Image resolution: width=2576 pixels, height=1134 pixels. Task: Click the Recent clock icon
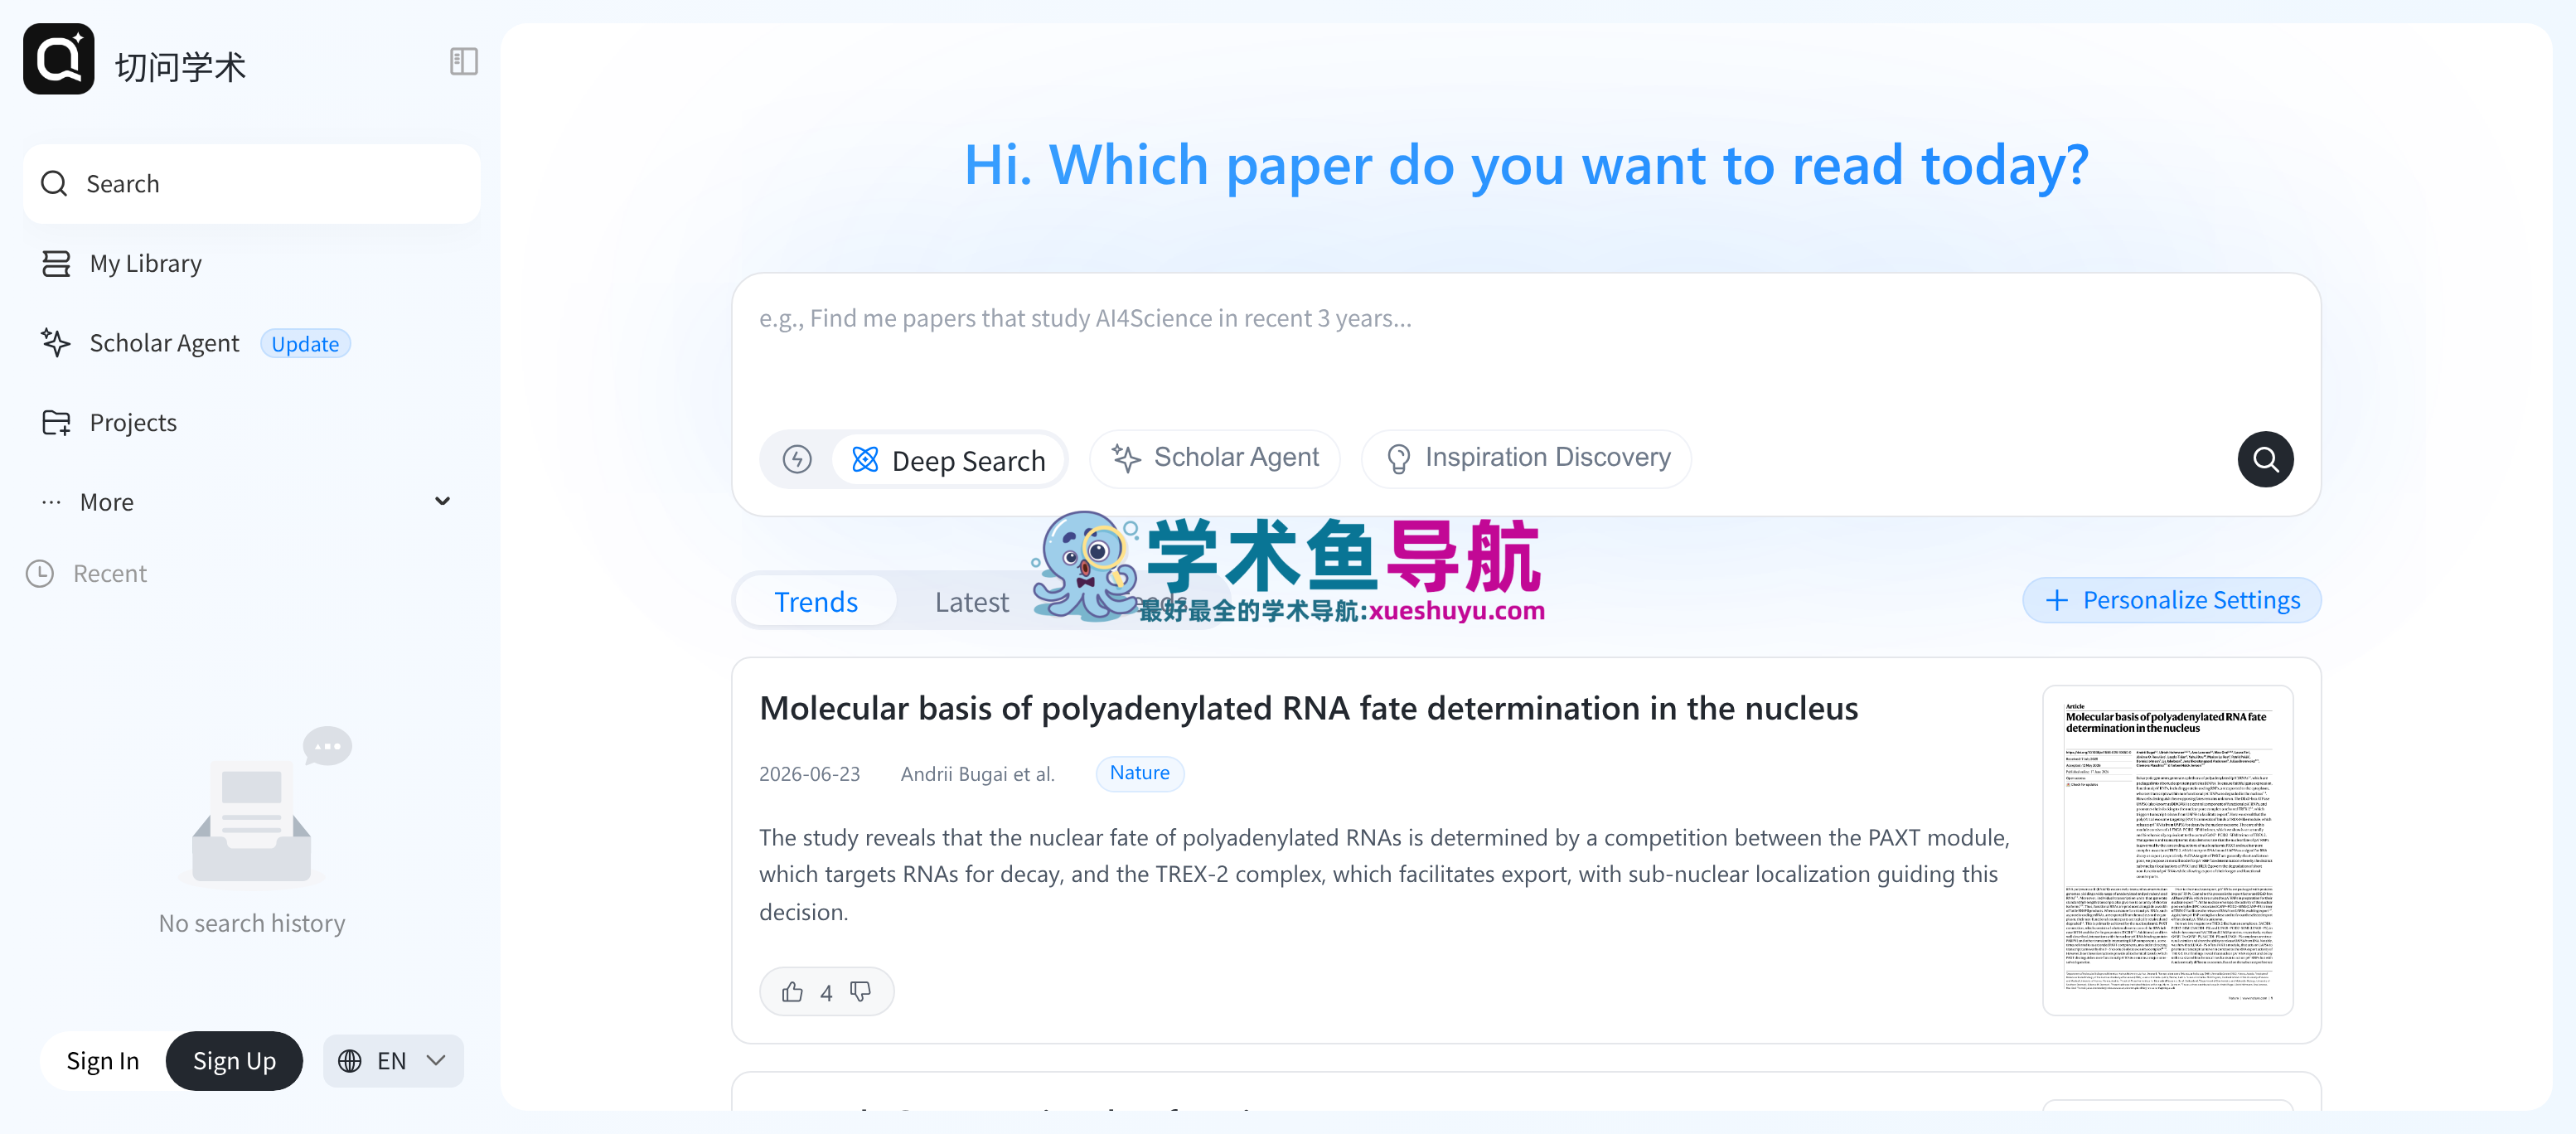click(40, 573)
